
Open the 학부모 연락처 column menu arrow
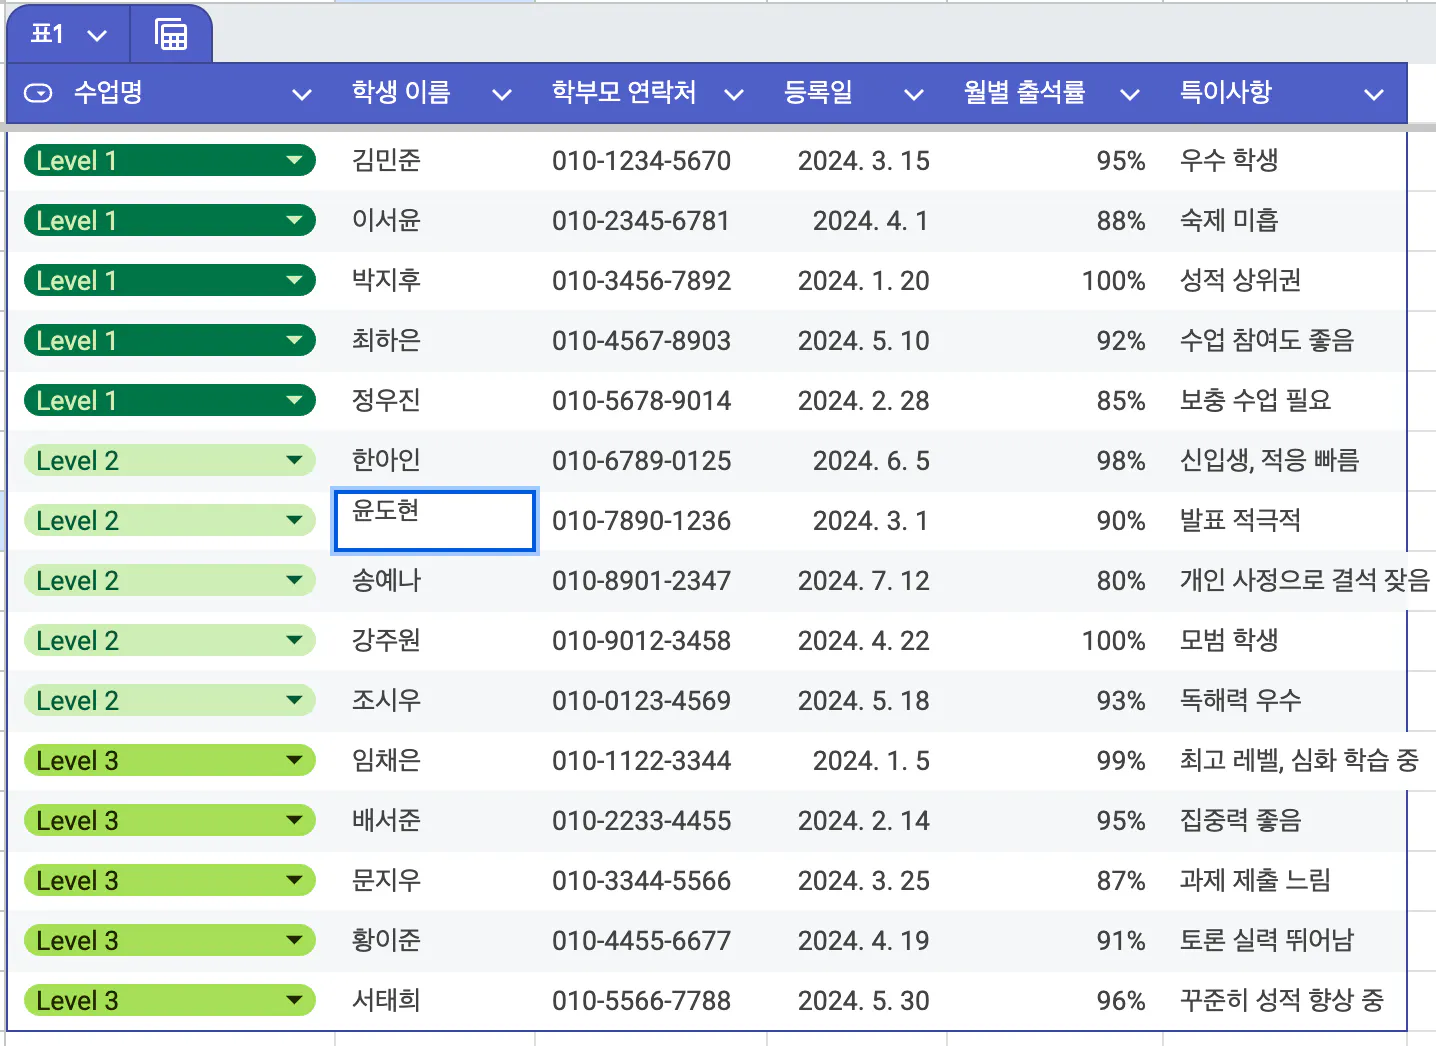(x=734, y=94)
